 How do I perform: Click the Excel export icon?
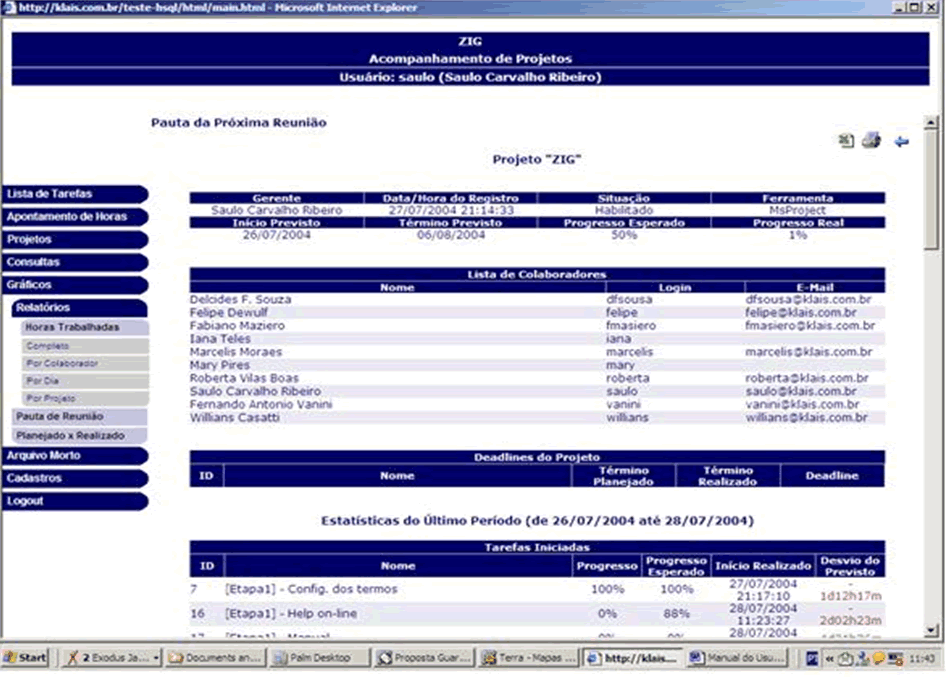(x=846, y=142)
